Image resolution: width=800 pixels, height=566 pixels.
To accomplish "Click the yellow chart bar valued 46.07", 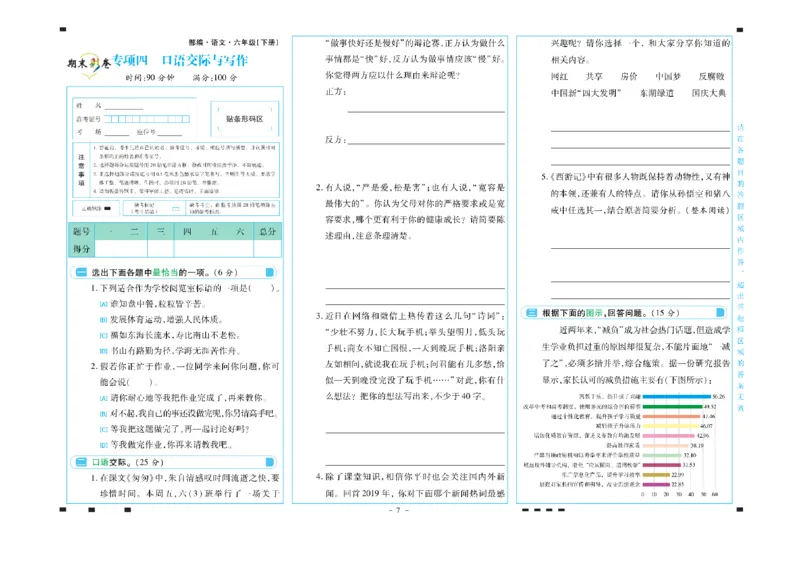I will point(670,426).
